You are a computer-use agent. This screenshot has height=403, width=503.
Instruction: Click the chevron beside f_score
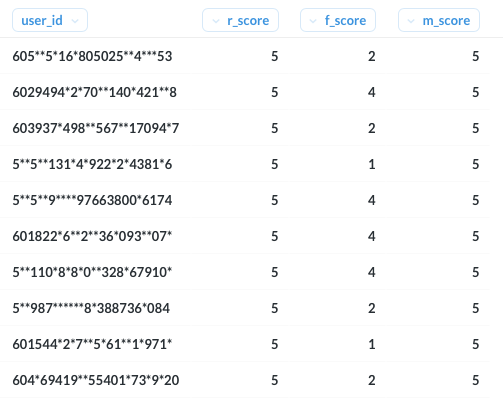pos(313,21)
